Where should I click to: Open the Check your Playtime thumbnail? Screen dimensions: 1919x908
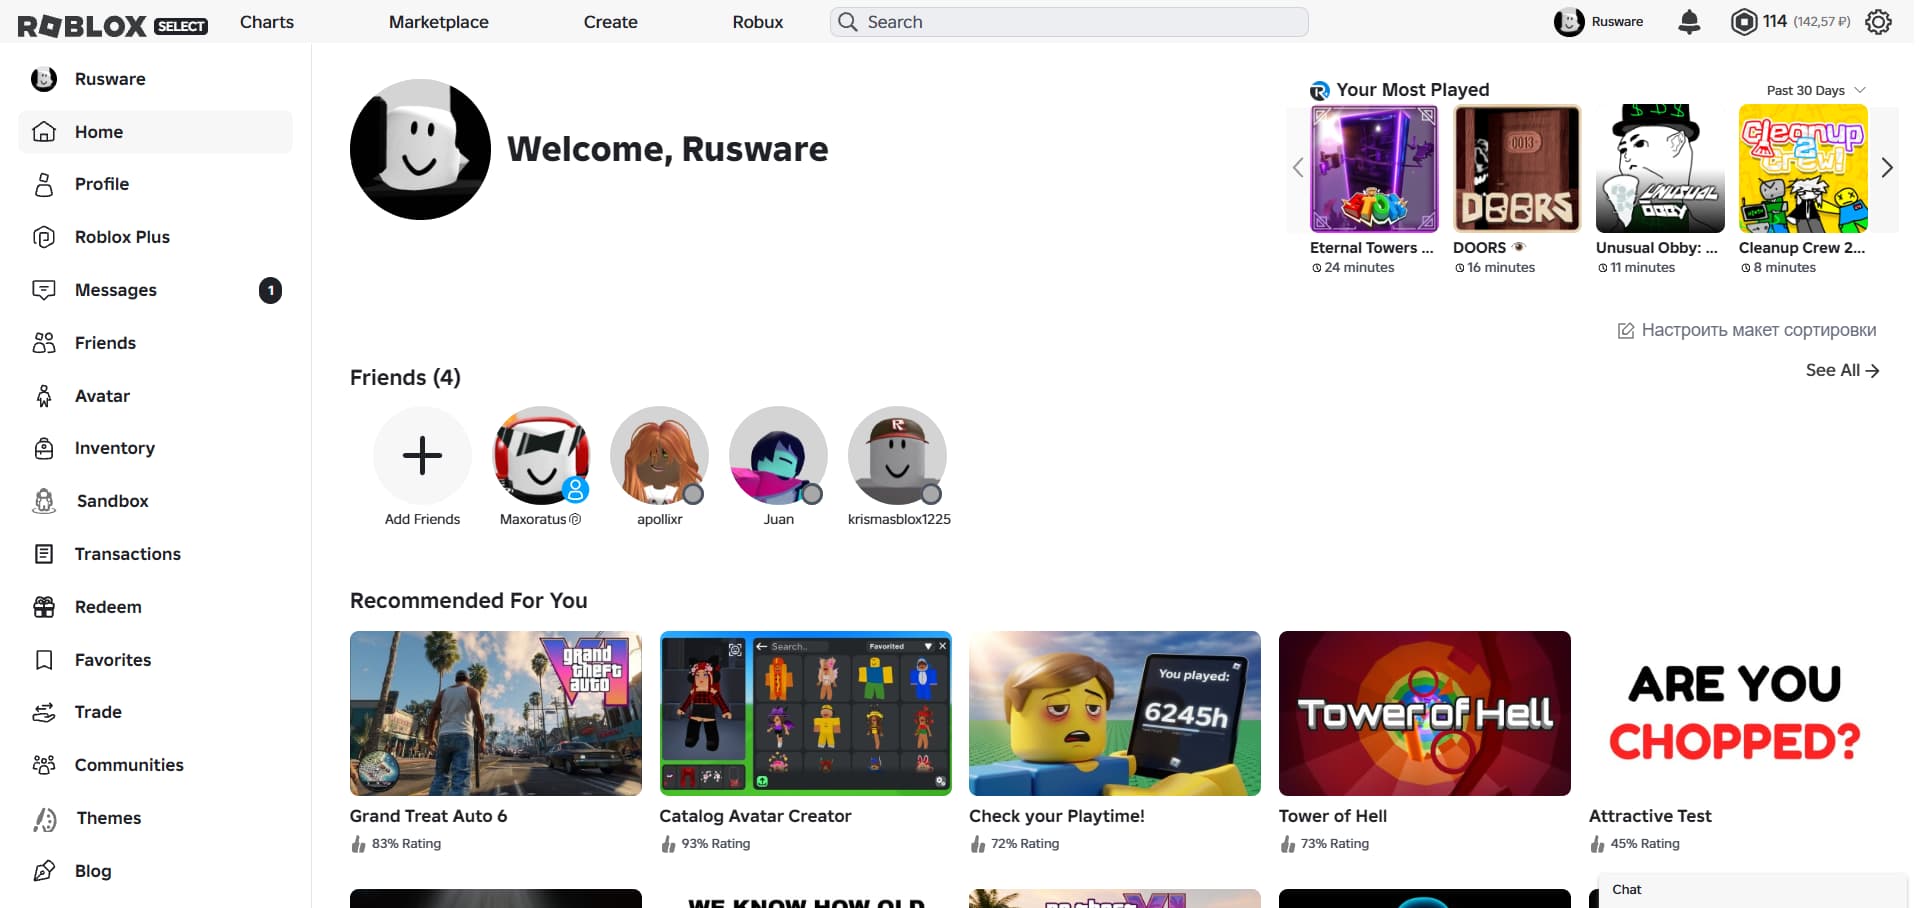pyautogui.click(x=1115, y=713)
